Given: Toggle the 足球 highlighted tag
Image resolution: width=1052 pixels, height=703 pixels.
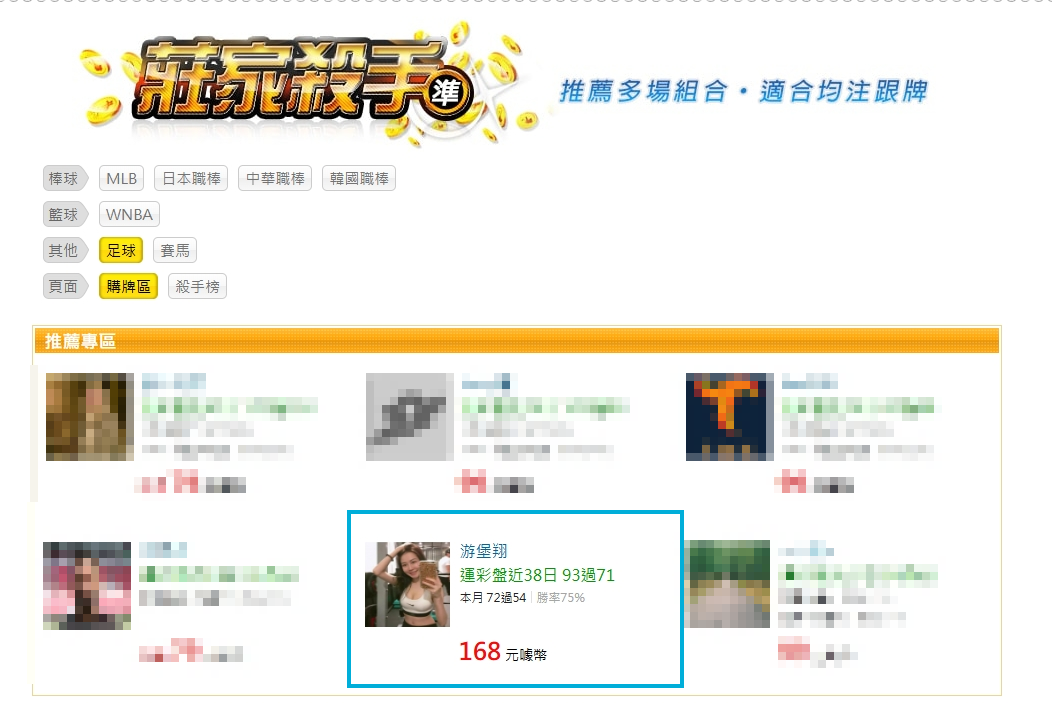Looking at the screenshot, I should click(121, 251).
